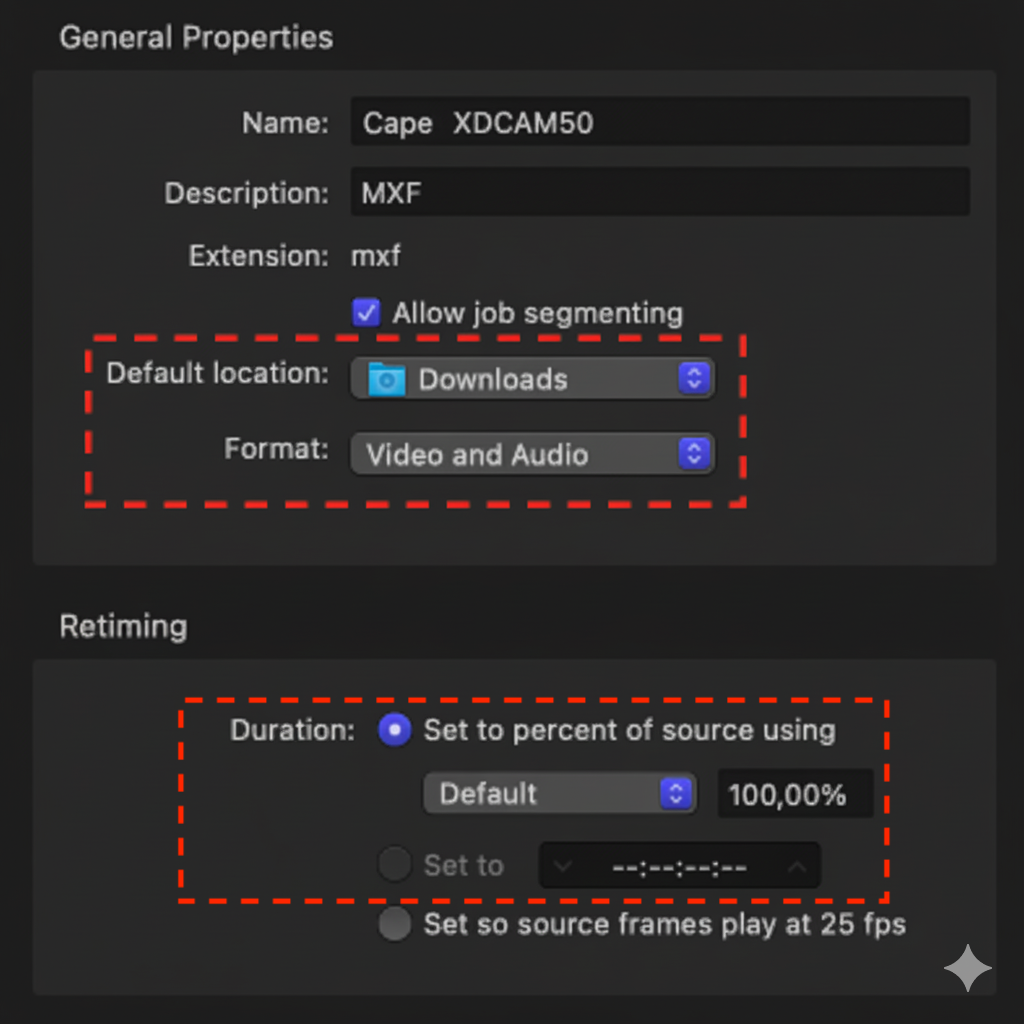The image size is (1024, 1024).
Task: Click the General Properties section heading
Action: [196, 37]
